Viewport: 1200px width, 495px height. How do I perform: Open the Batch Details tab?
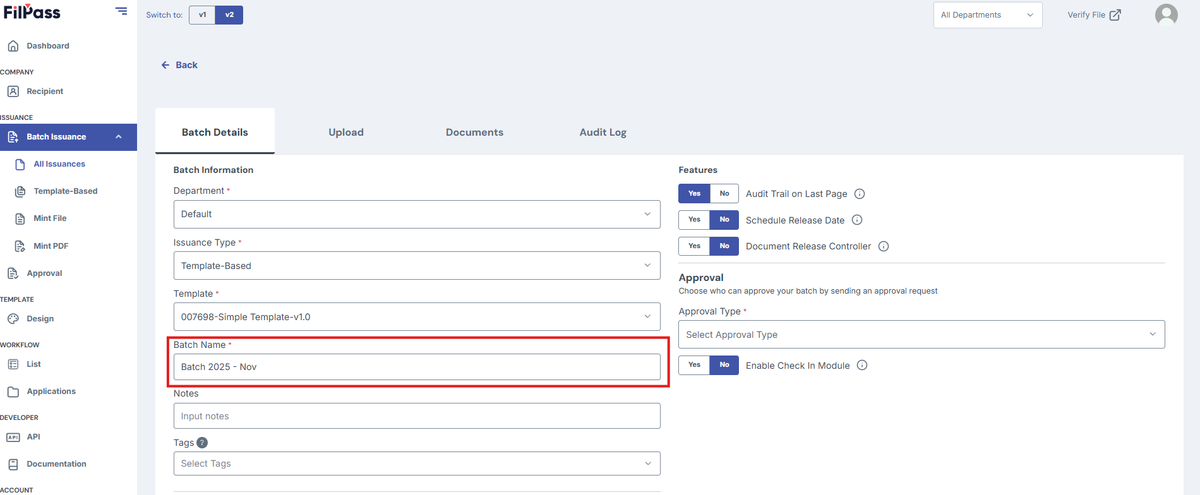(215, 132)
